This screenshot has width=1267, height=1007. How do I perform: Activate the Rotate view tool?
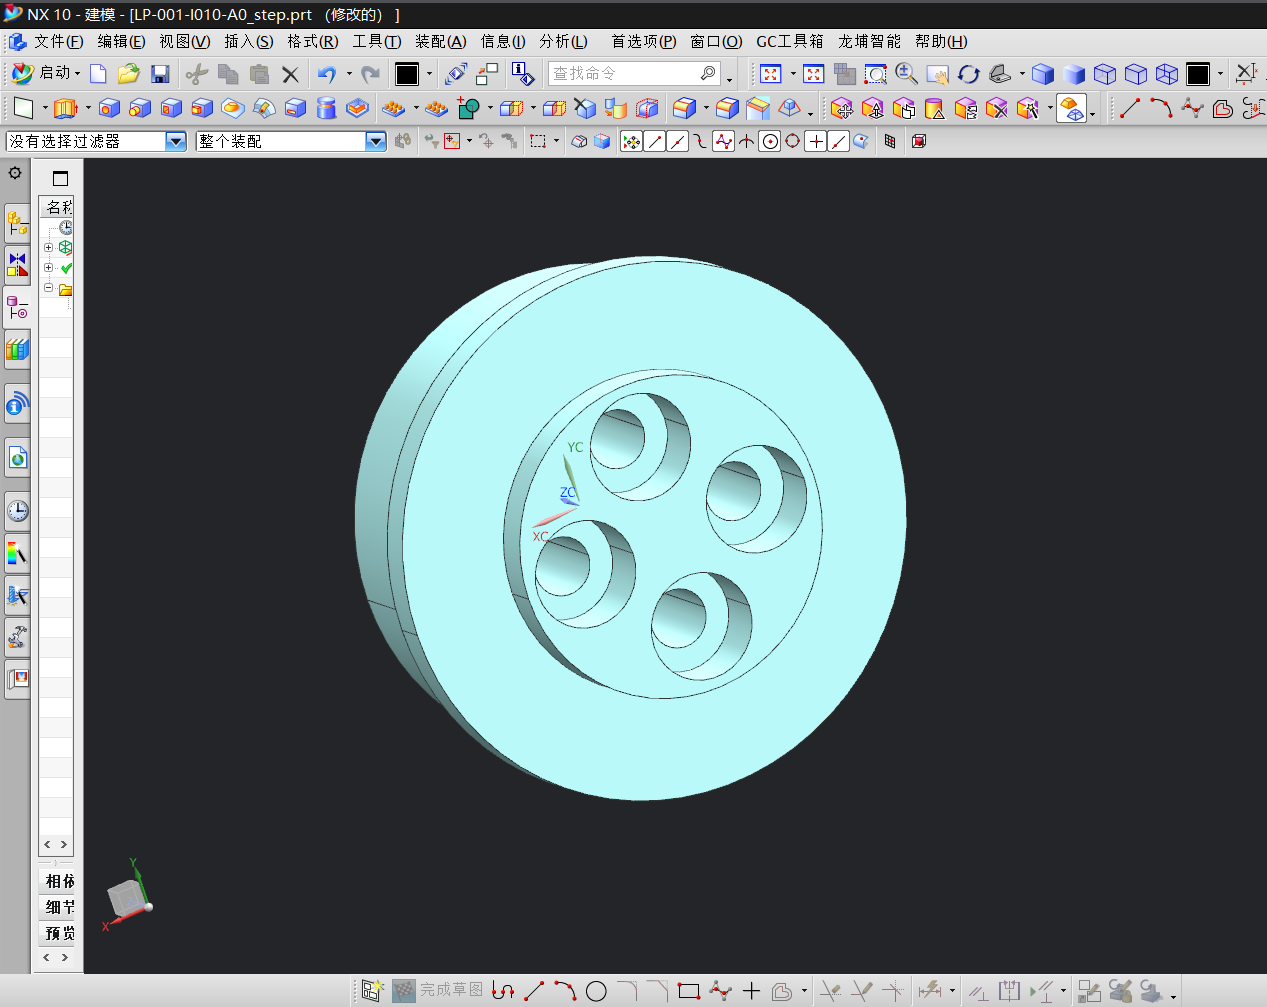(968, 74)
